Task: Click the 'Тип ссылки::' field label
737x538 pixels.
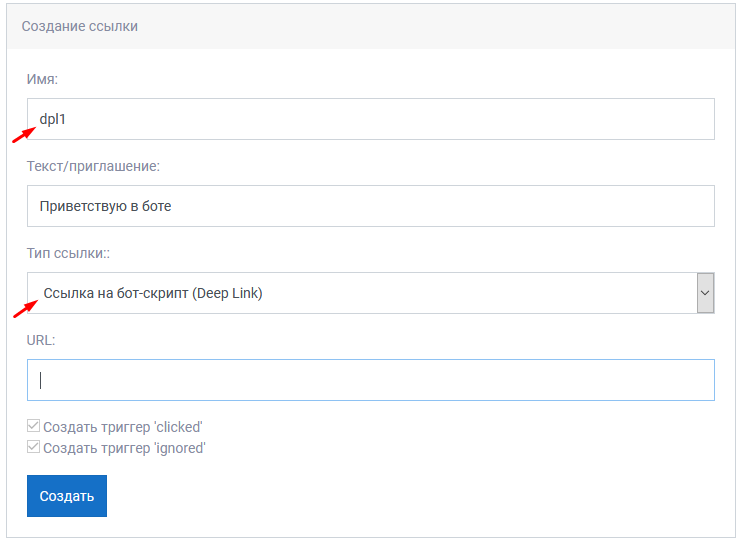Action: pos(68,253)
